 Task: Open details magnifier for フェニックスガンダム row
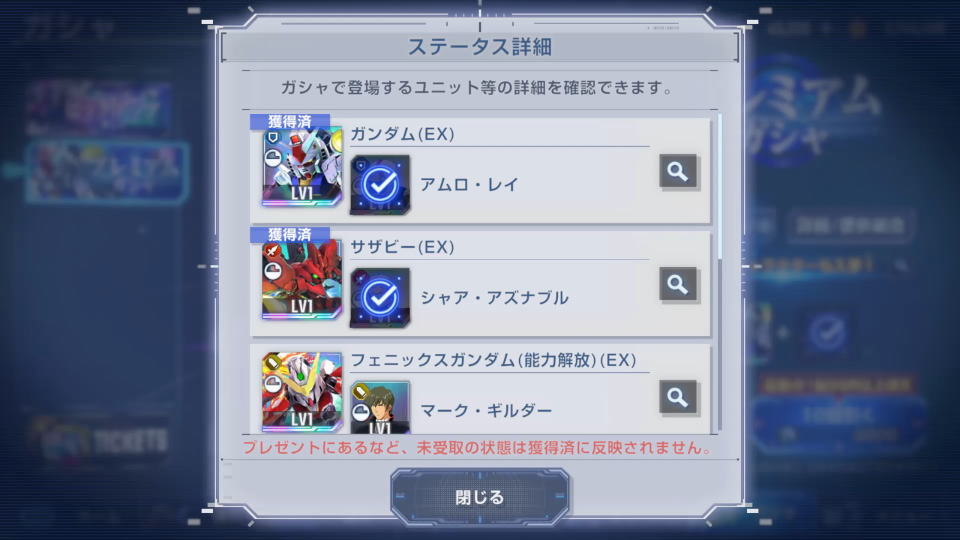678,397
